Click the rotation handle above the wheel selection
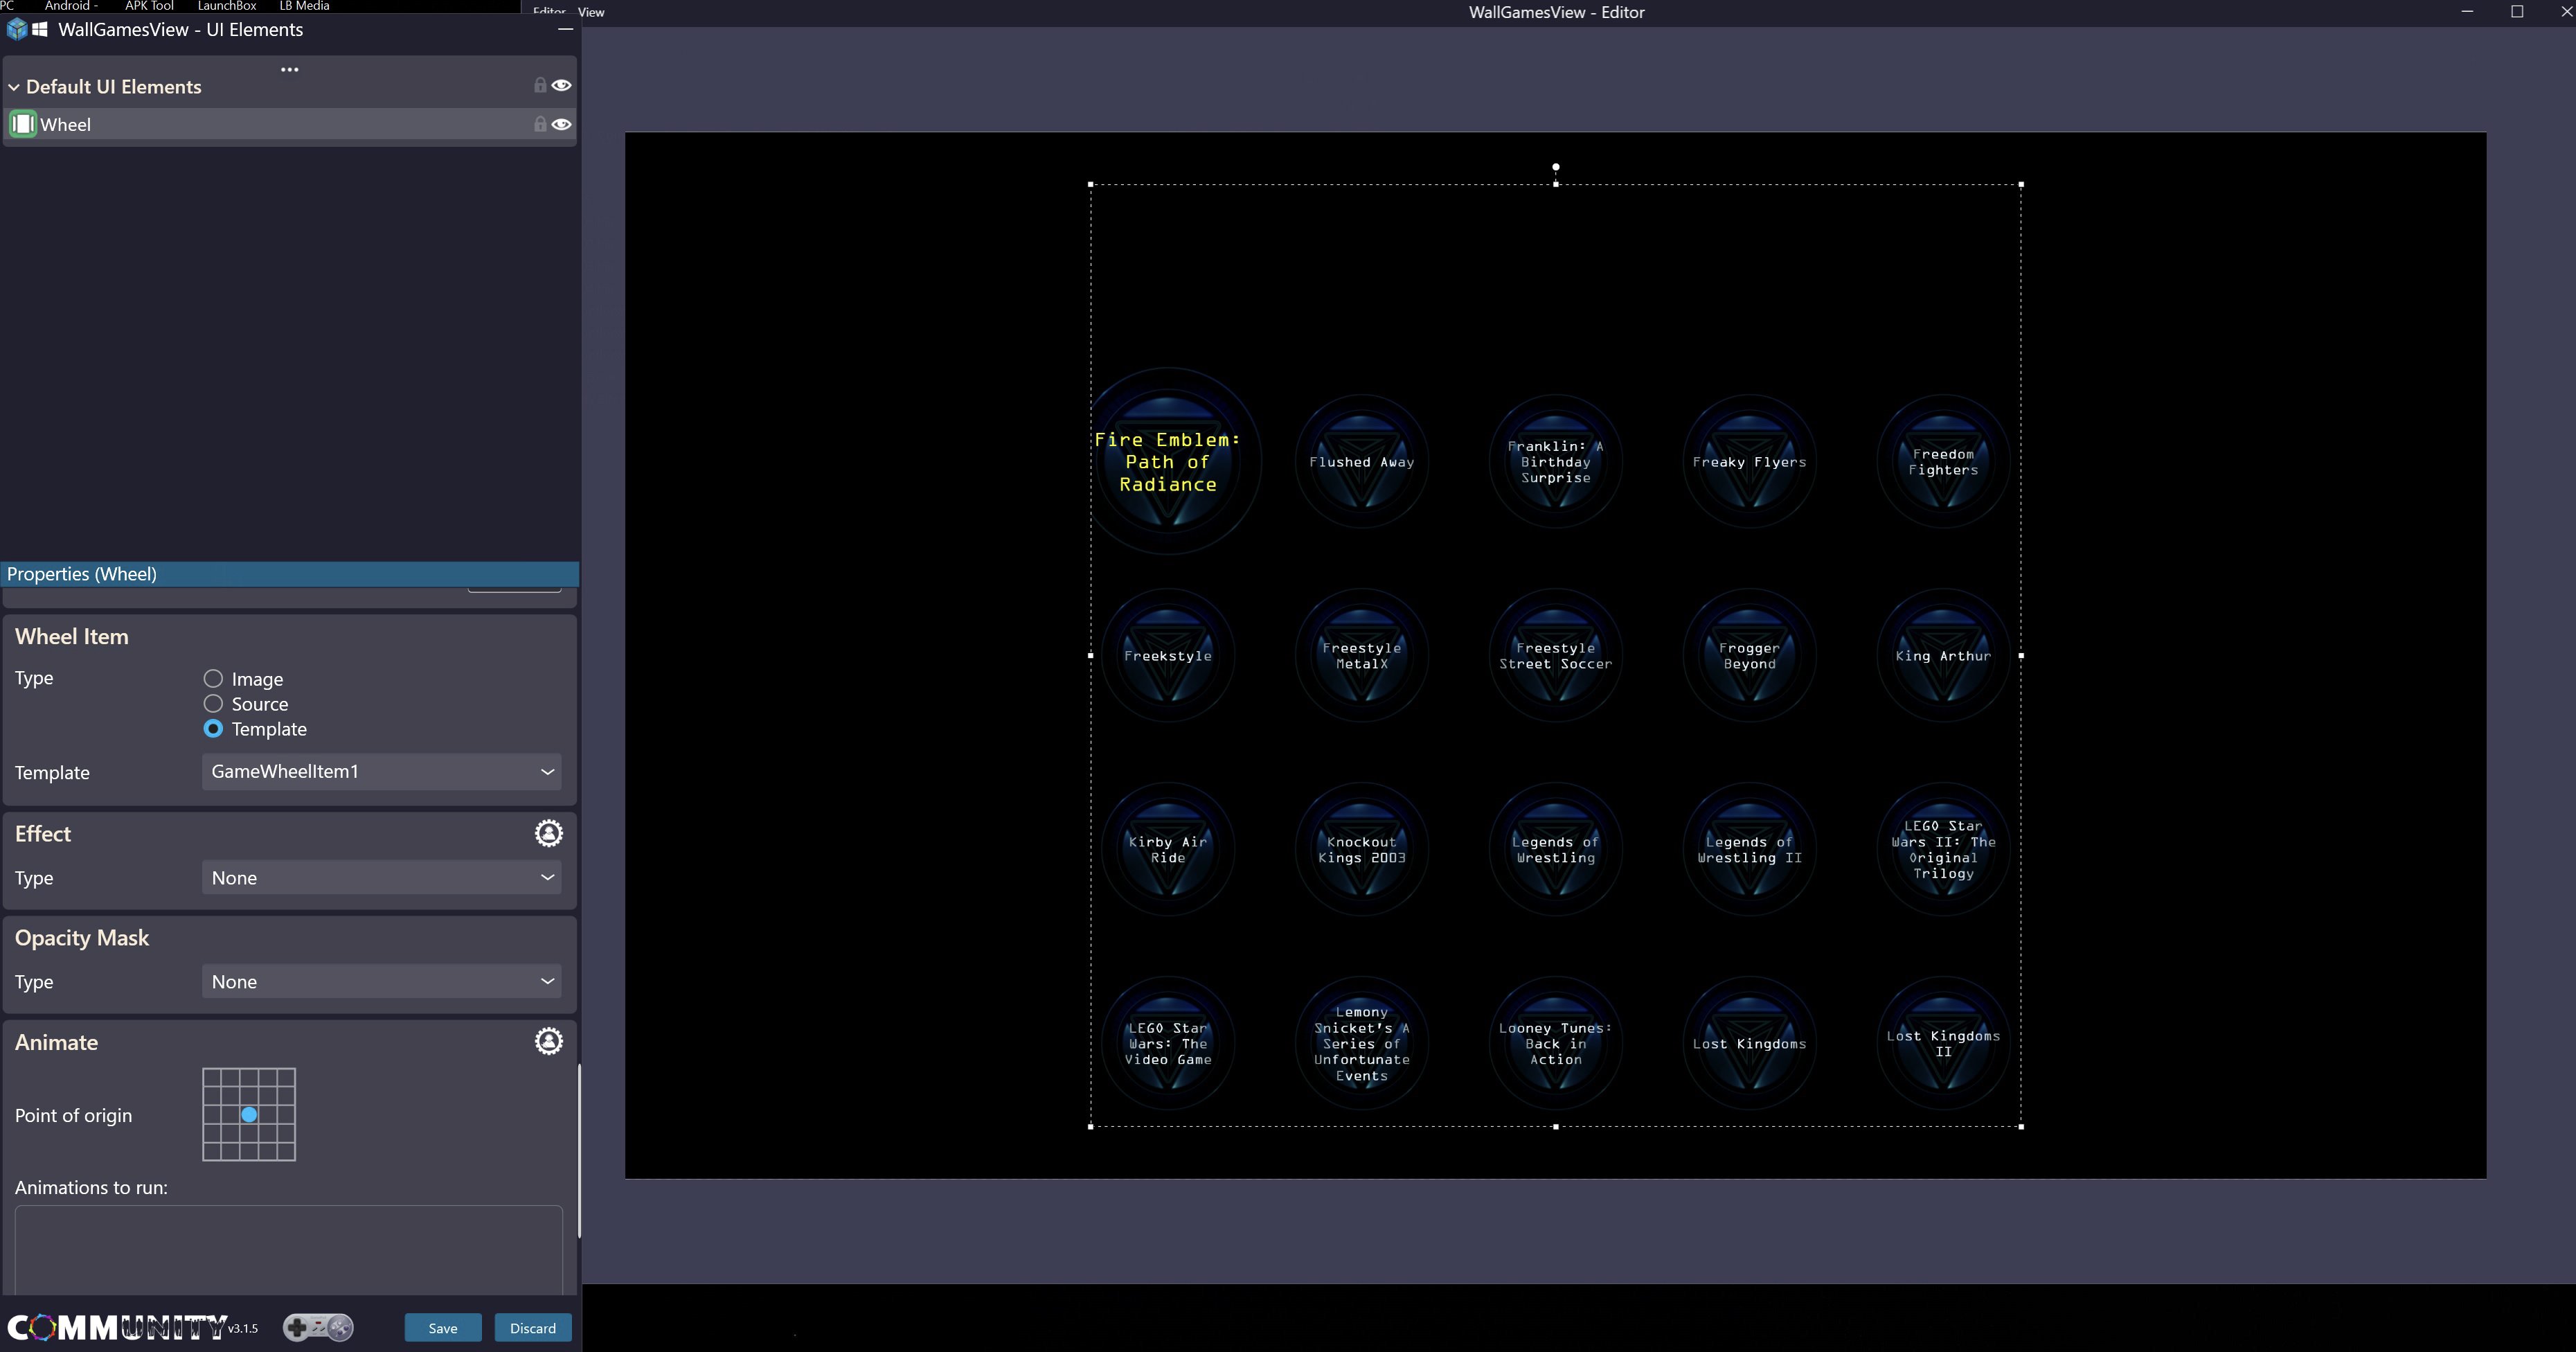The image size is (2576, 1352). click(1555, 167)
